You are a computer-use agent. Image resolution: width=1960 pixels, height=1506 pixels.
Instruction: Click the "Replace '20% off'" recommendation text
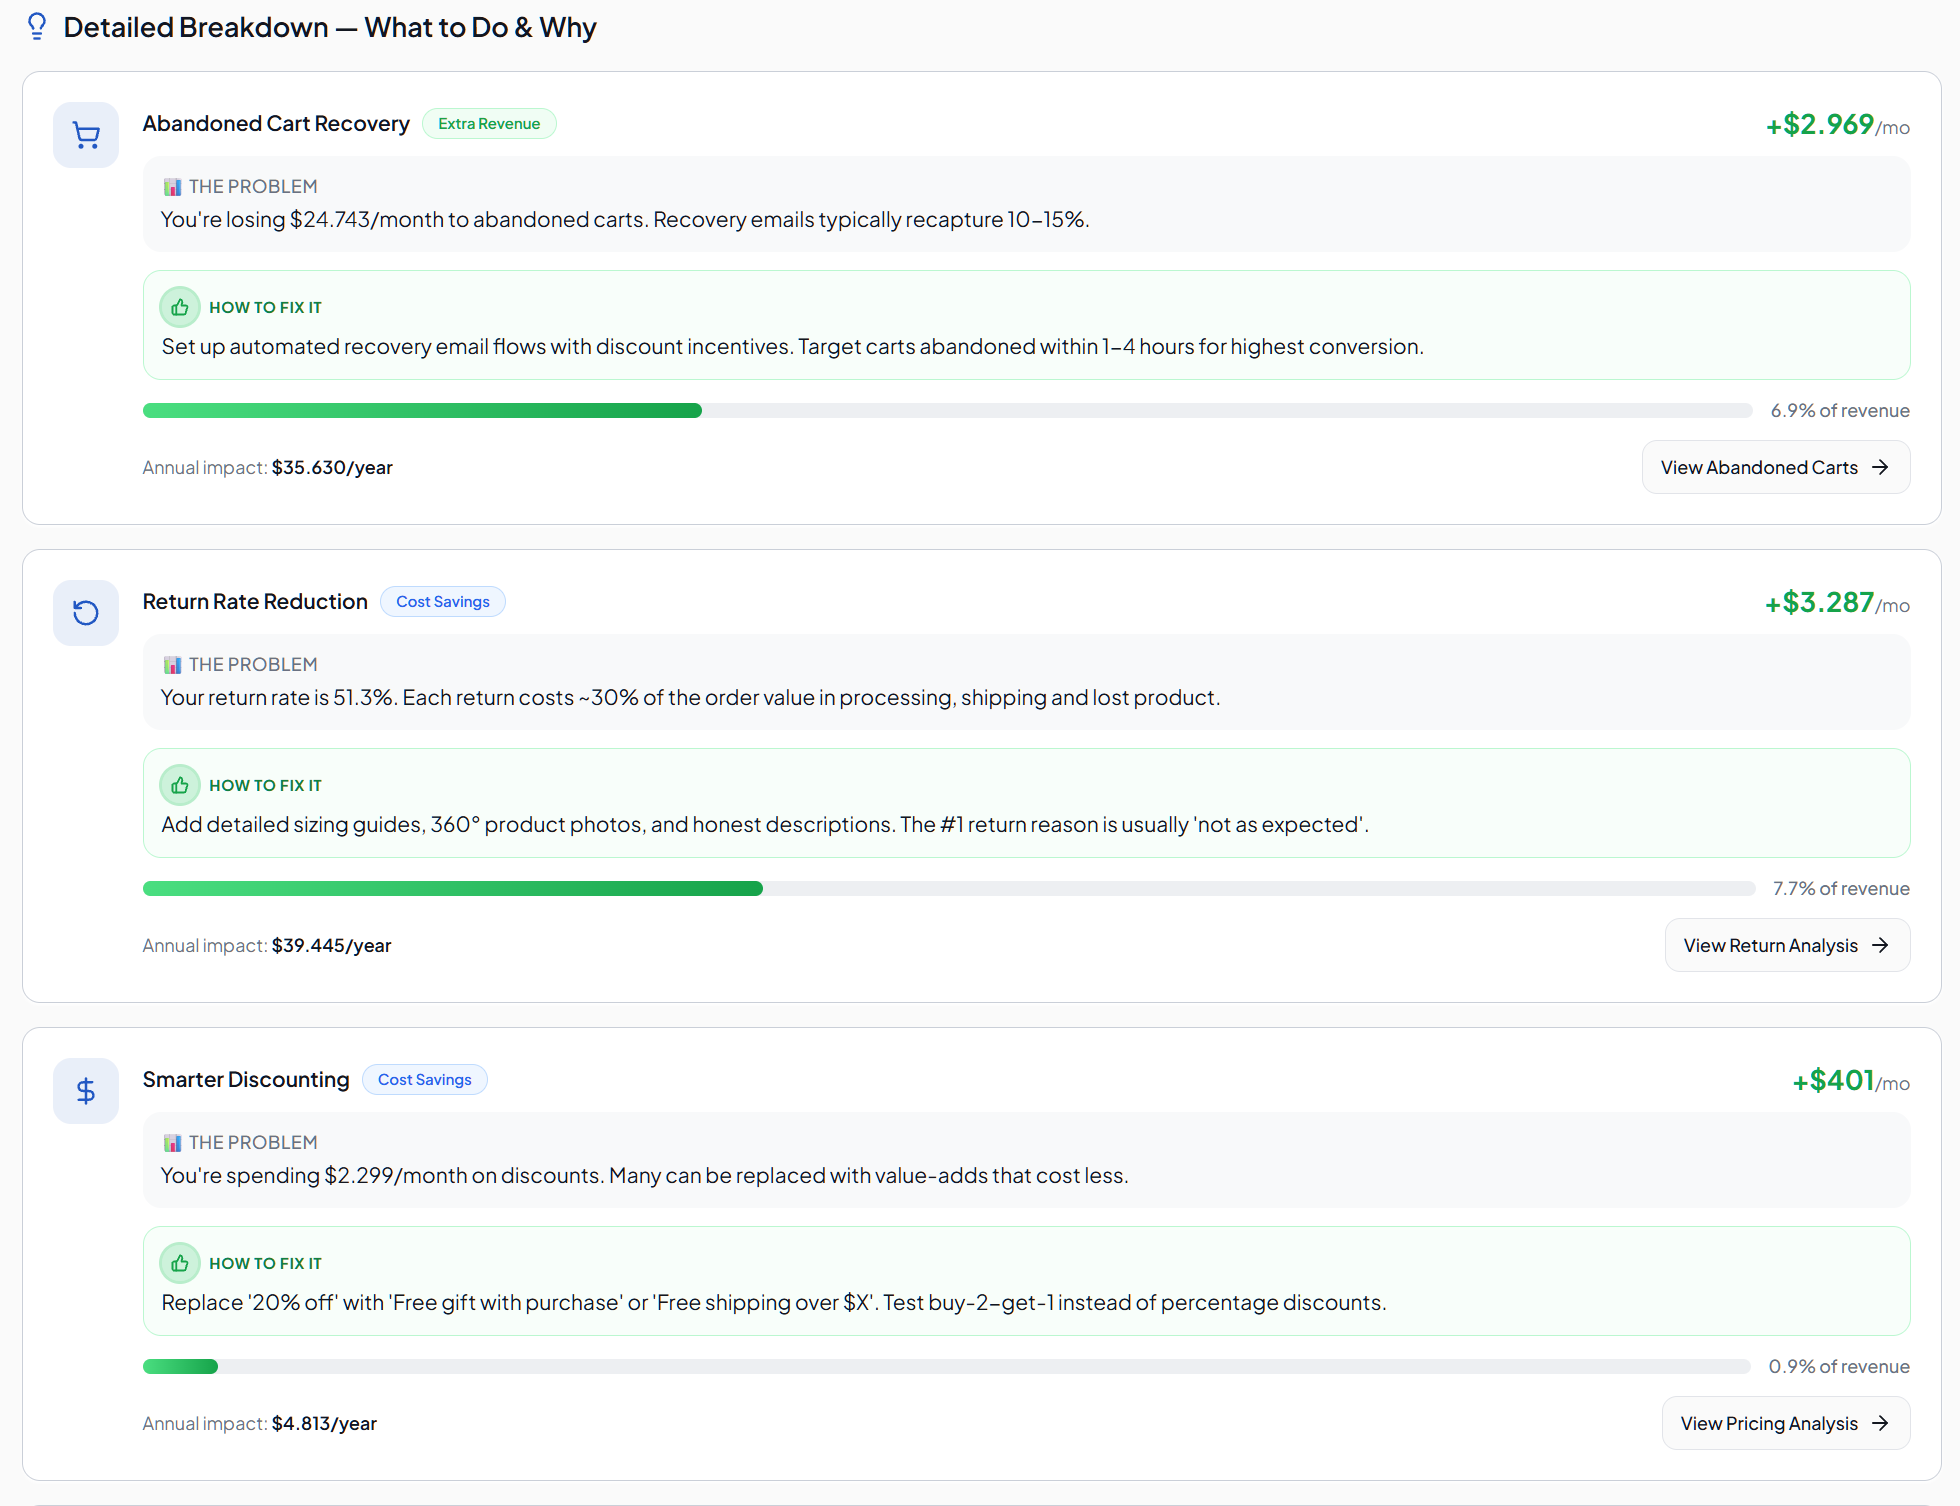pyautogui.click(x=773, y=1303)
